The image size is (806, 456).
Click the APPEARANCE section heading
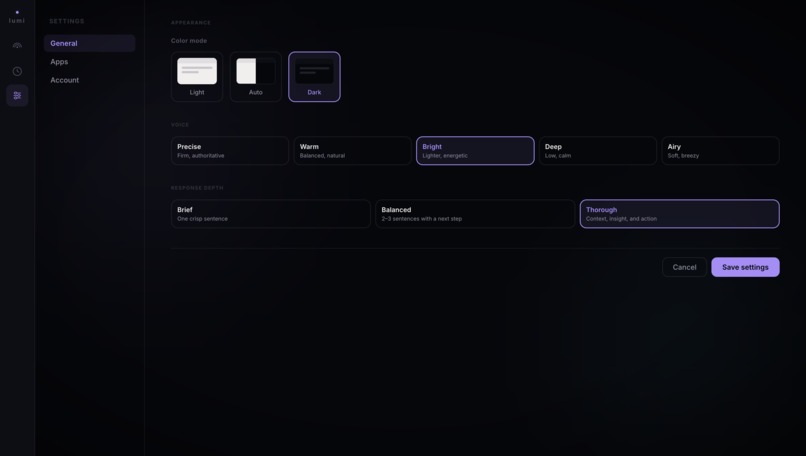pyautogui.click(x=191, y=23)
